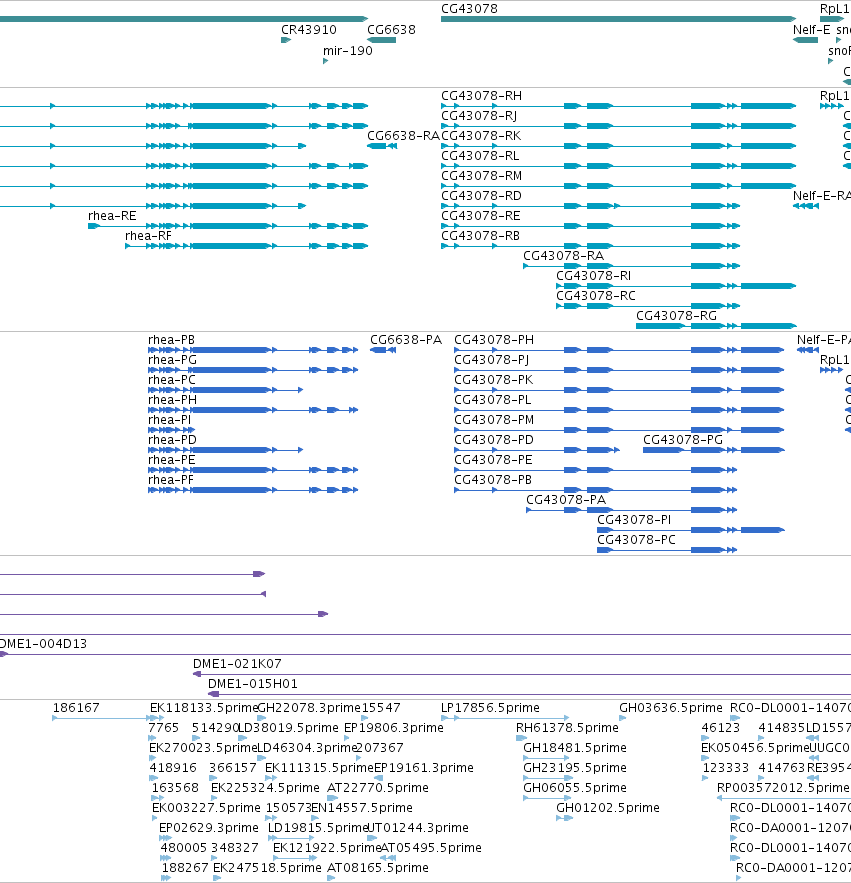This screenshot has height=883, width=851.
Task: Click transcript CG43078-RK label
Action: 482,136
